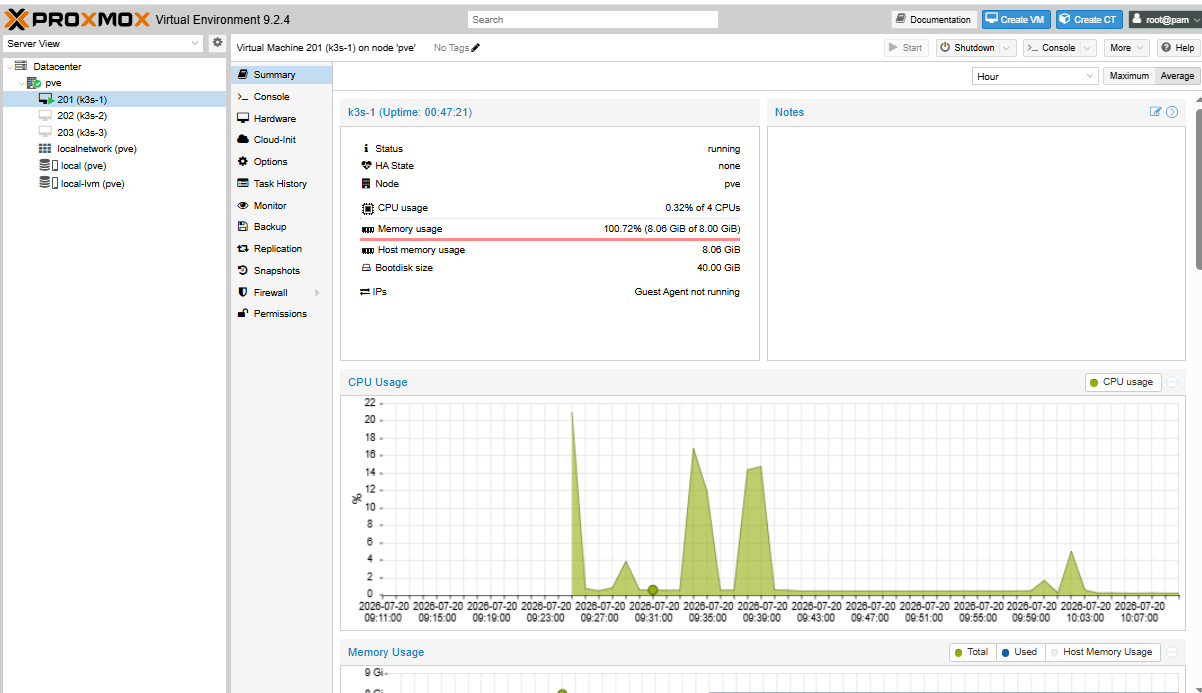Edit notes with the pencil icon
This screenshot has width=1202, height=693.
pyautogui.click(x=1156, y=112)
